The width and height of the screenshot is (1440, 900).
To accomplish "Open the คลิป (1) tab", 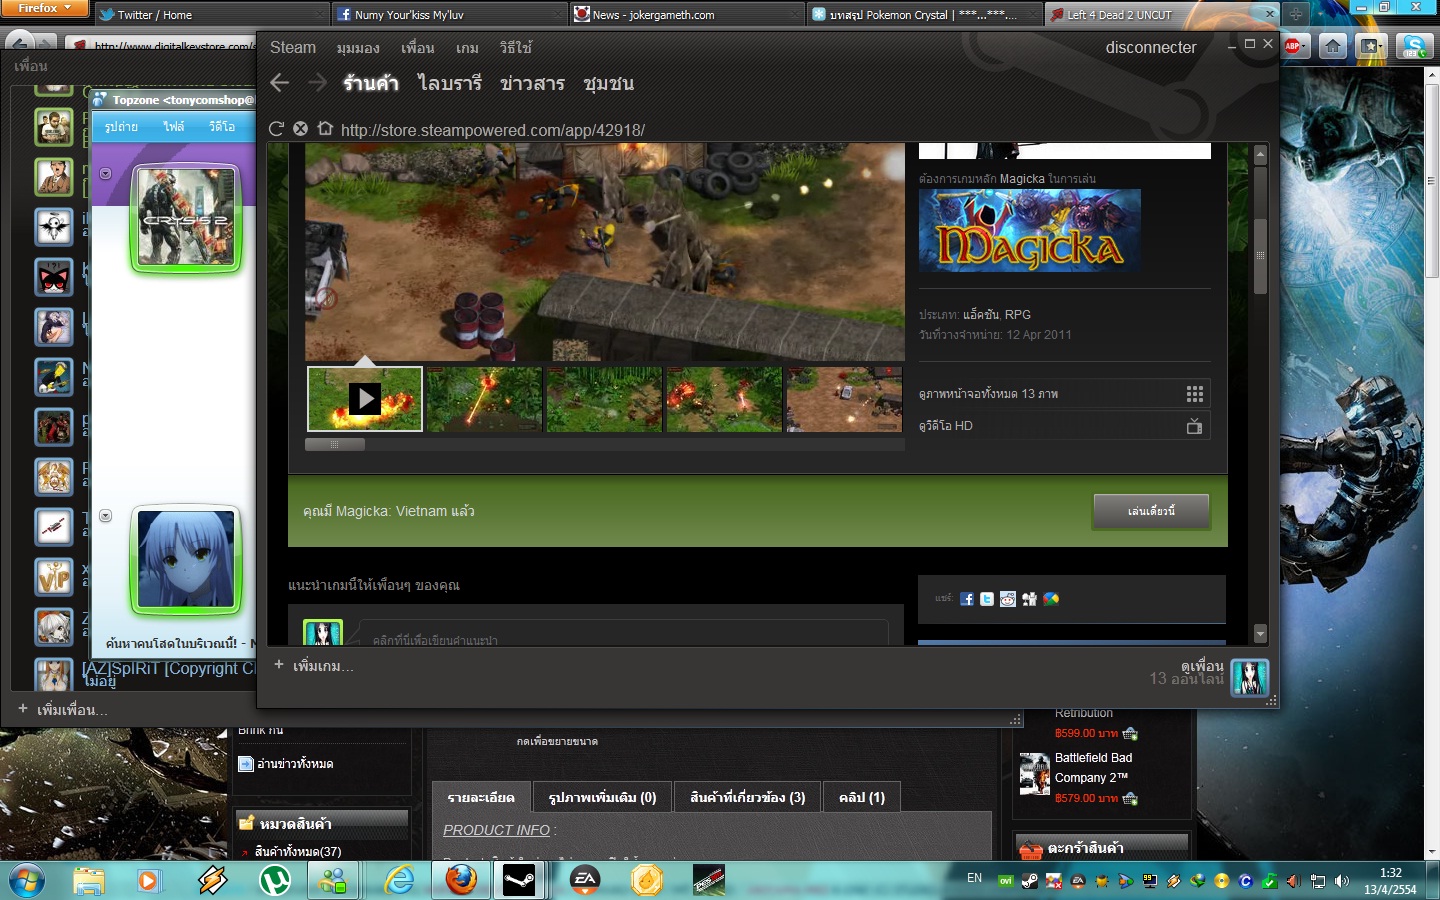I will (862, 797).
